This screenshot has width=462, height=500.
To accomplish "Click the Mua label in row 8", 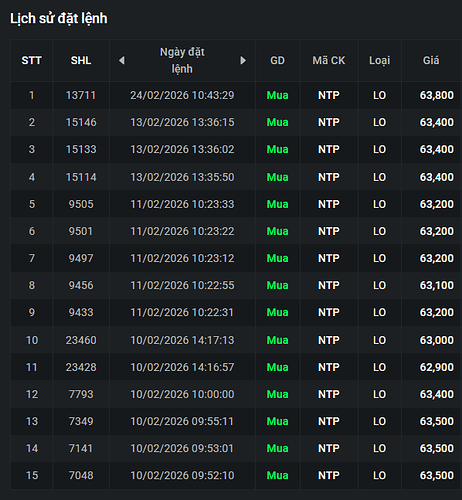I will click(x=277, y=285).
